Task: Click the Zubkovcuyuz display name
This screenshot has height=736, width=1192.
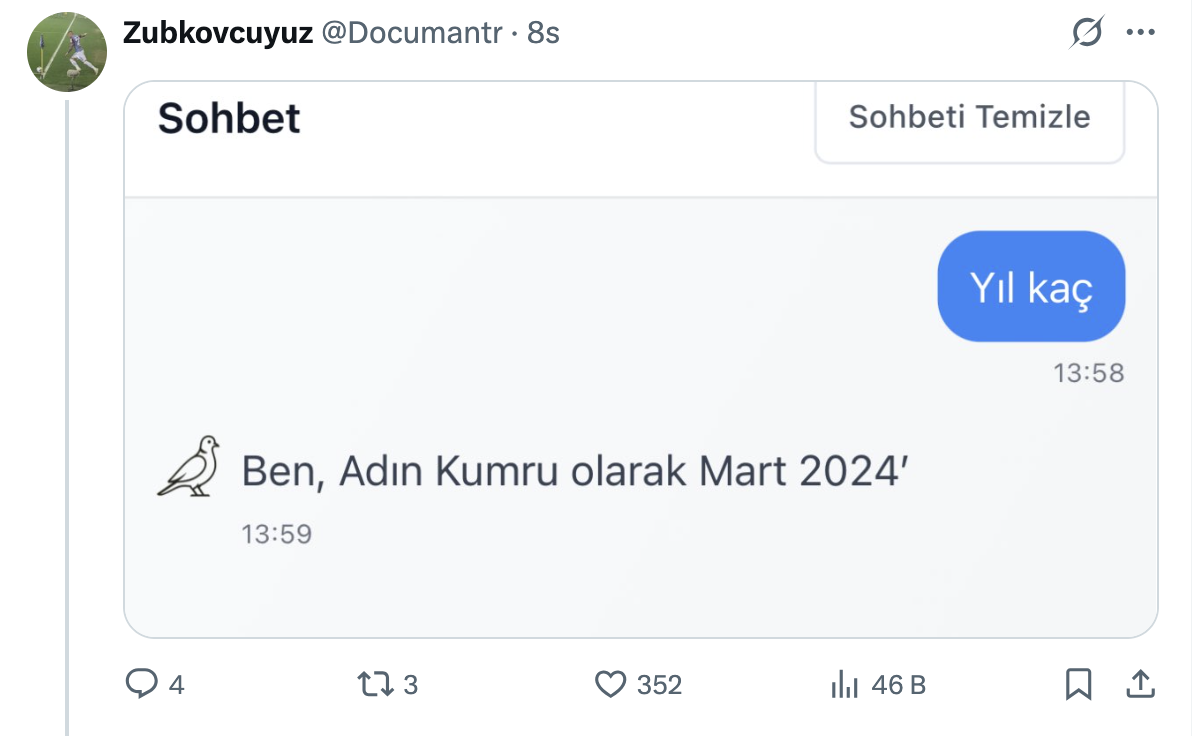Action: coord(215,33)
